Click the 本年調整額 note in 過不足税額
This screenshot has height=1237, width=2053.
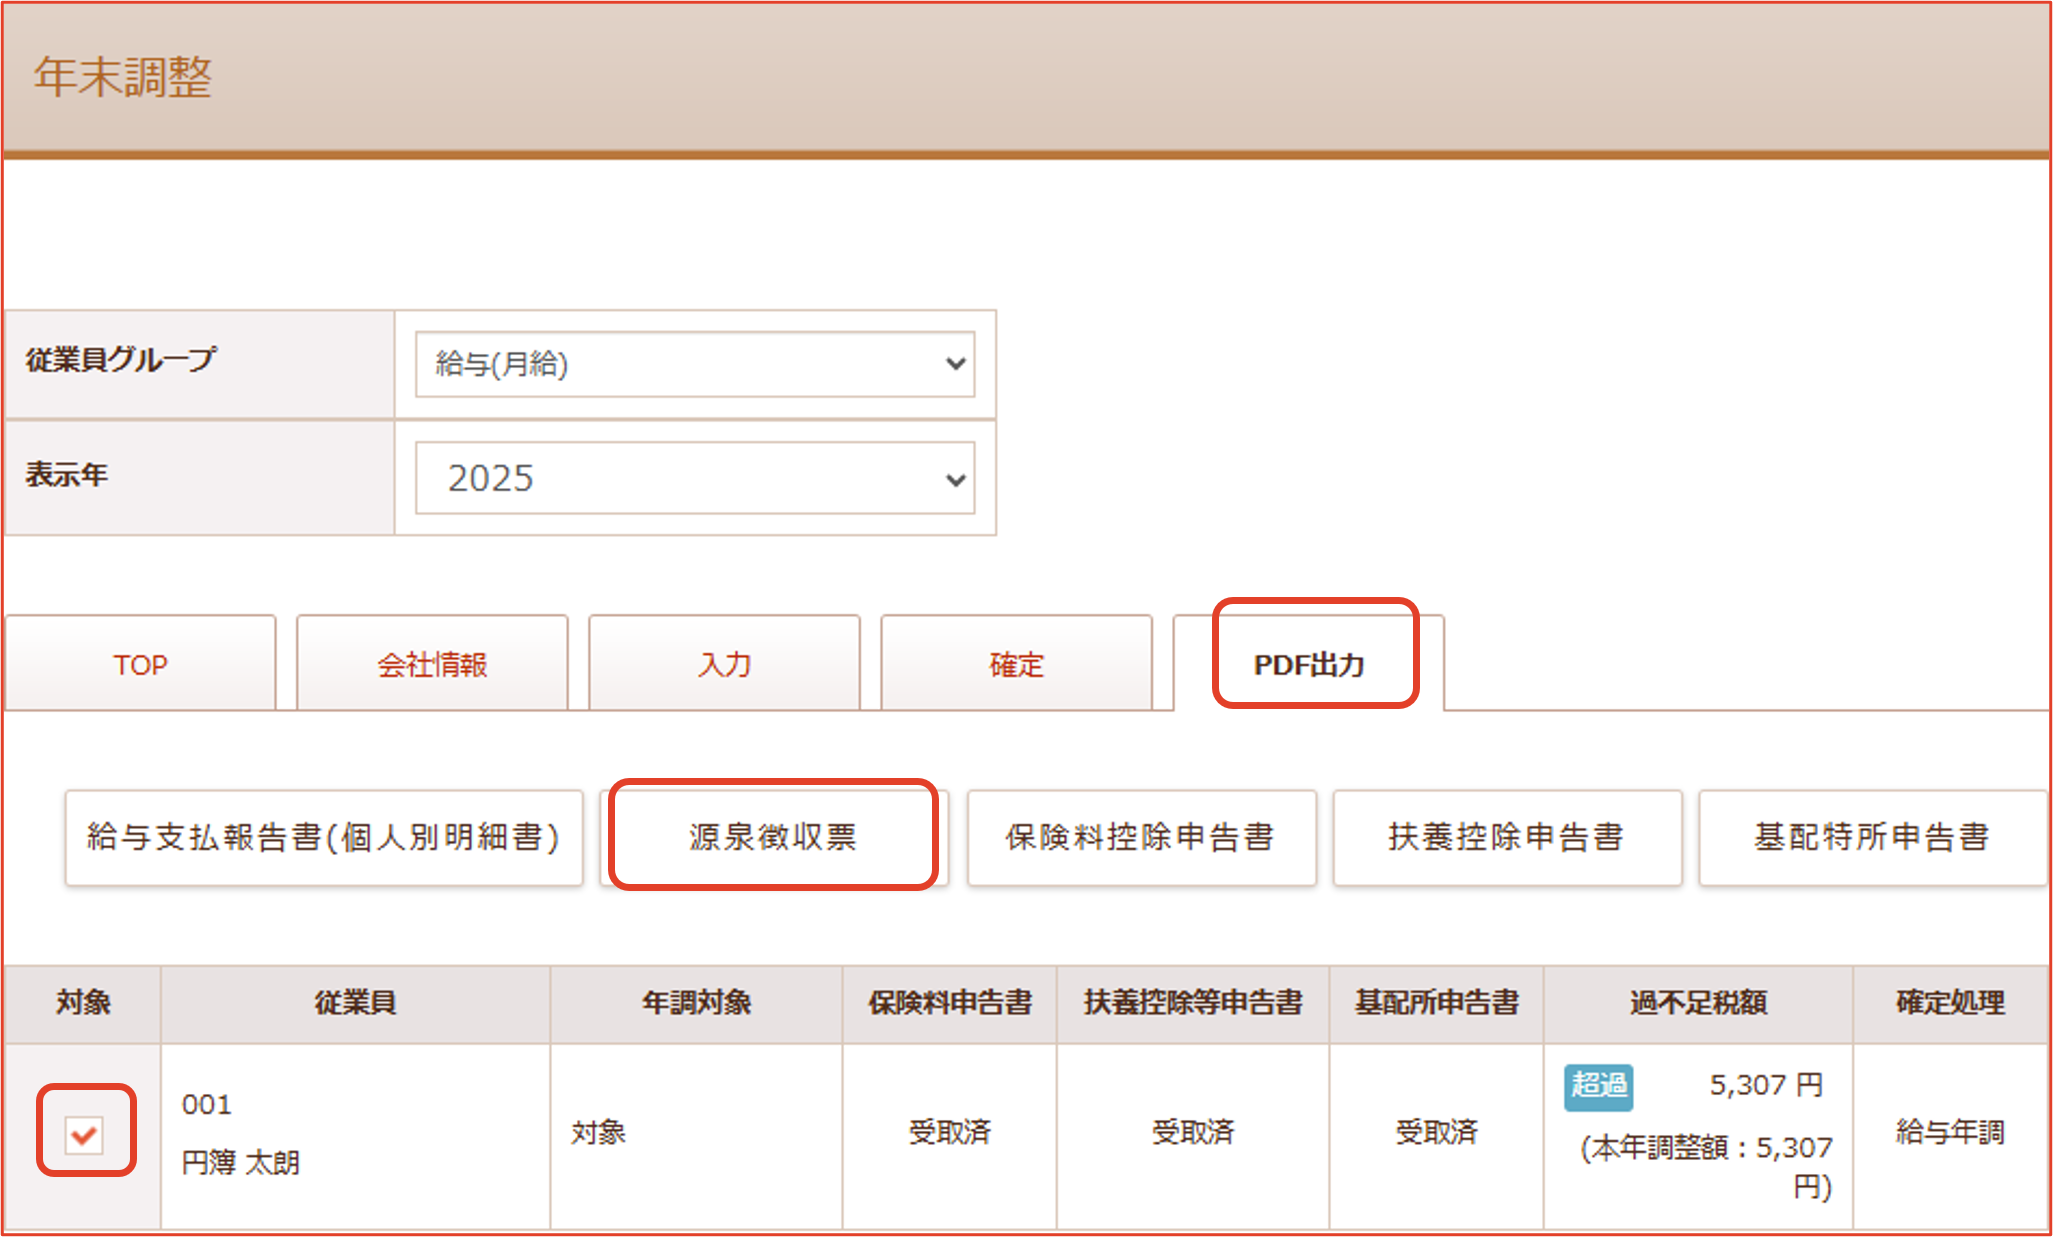1706,1167
